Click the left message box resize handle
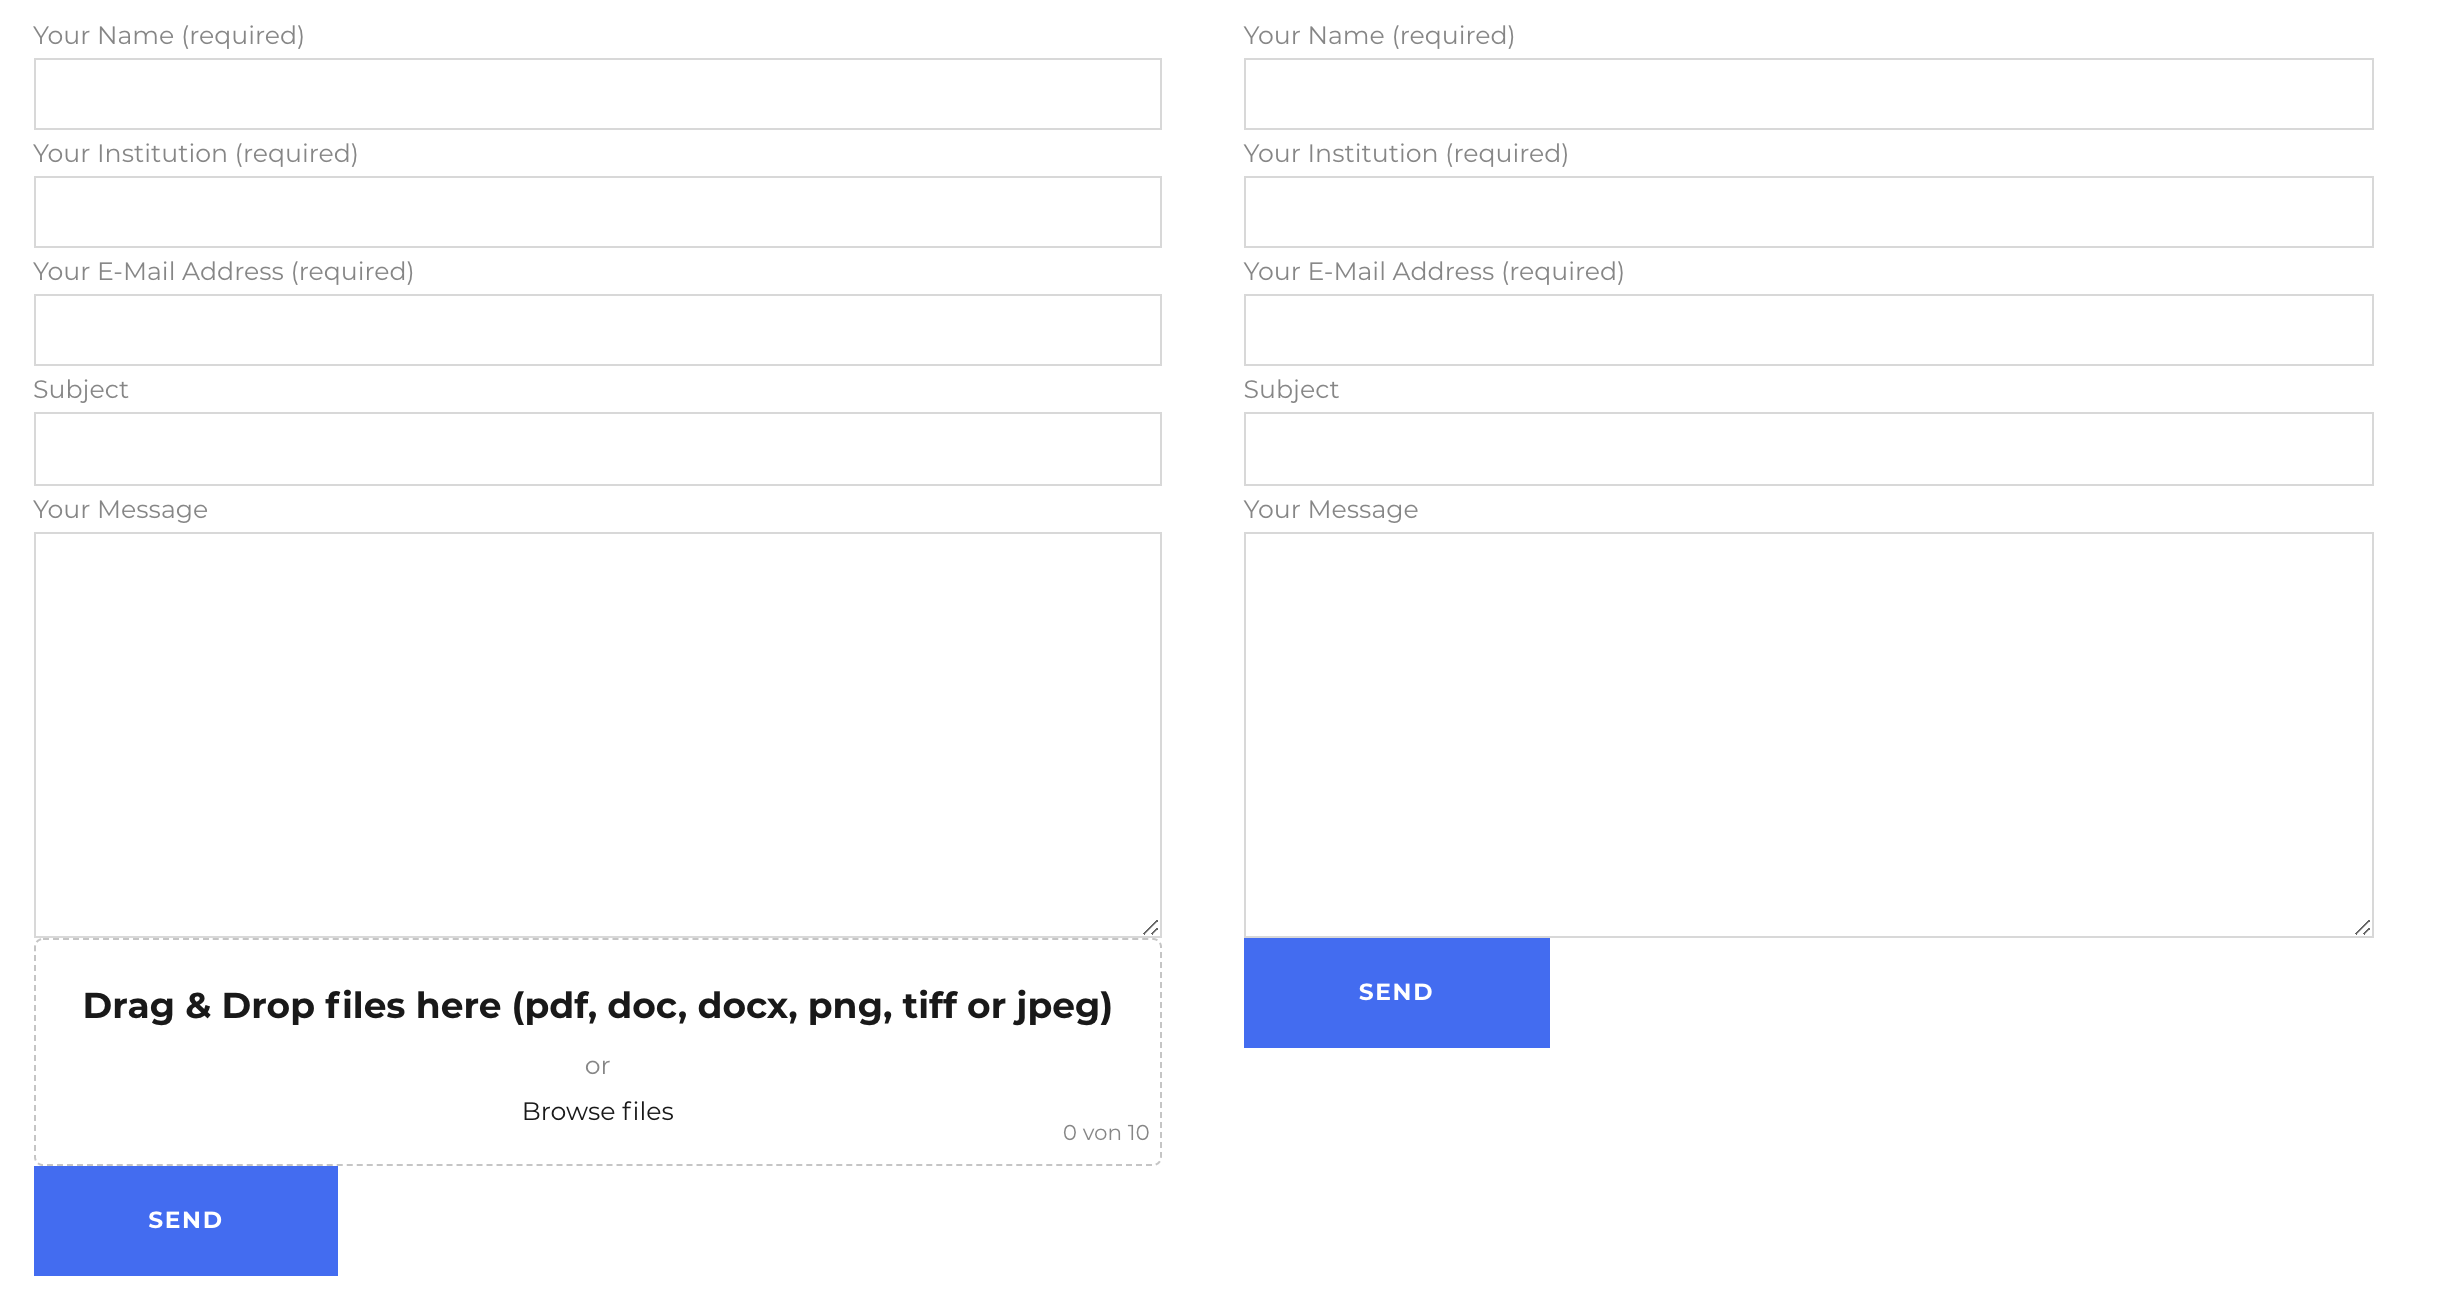The width and height of the screenshot is (2438, 1304). pyautogui.click(x=1150, y=927)
